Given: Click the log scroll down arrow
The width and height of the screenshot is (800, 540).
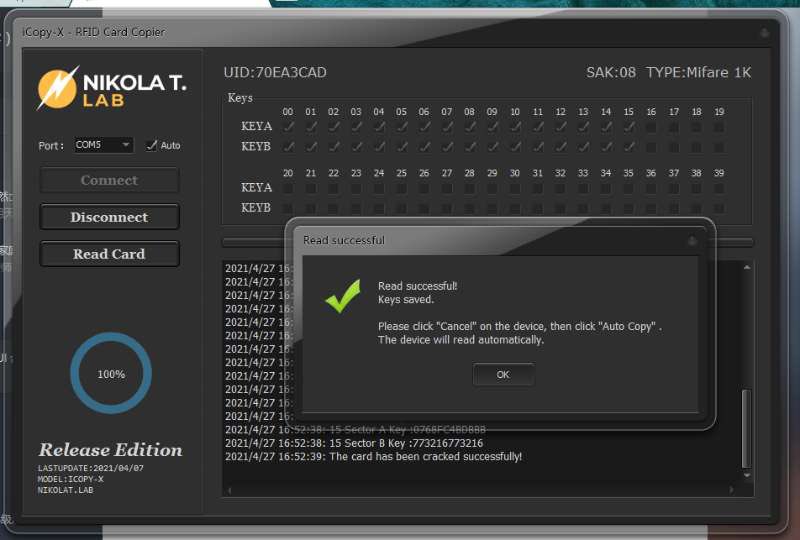Looking at the screenshot, I should point(747,475).
